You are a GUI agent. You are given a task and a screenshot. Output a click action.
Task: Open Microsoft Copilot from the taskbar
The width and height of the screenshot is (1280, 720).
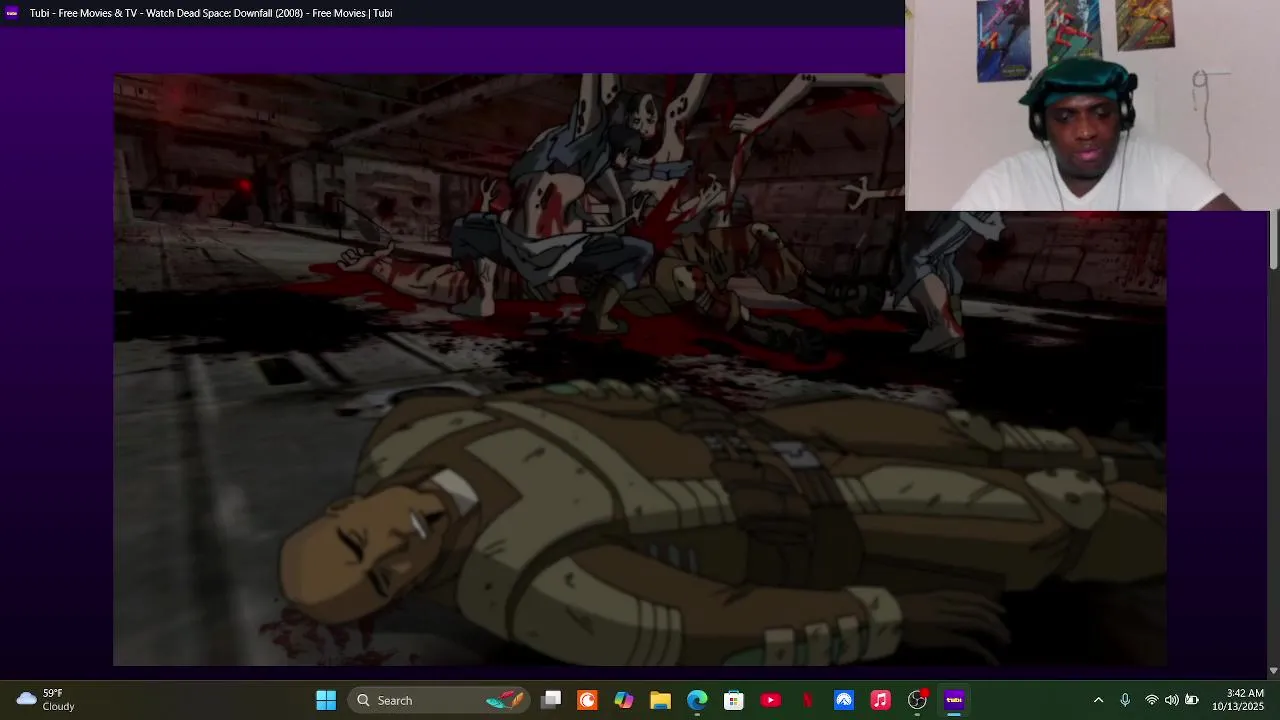pyautogui.click(x=624, y=700)
